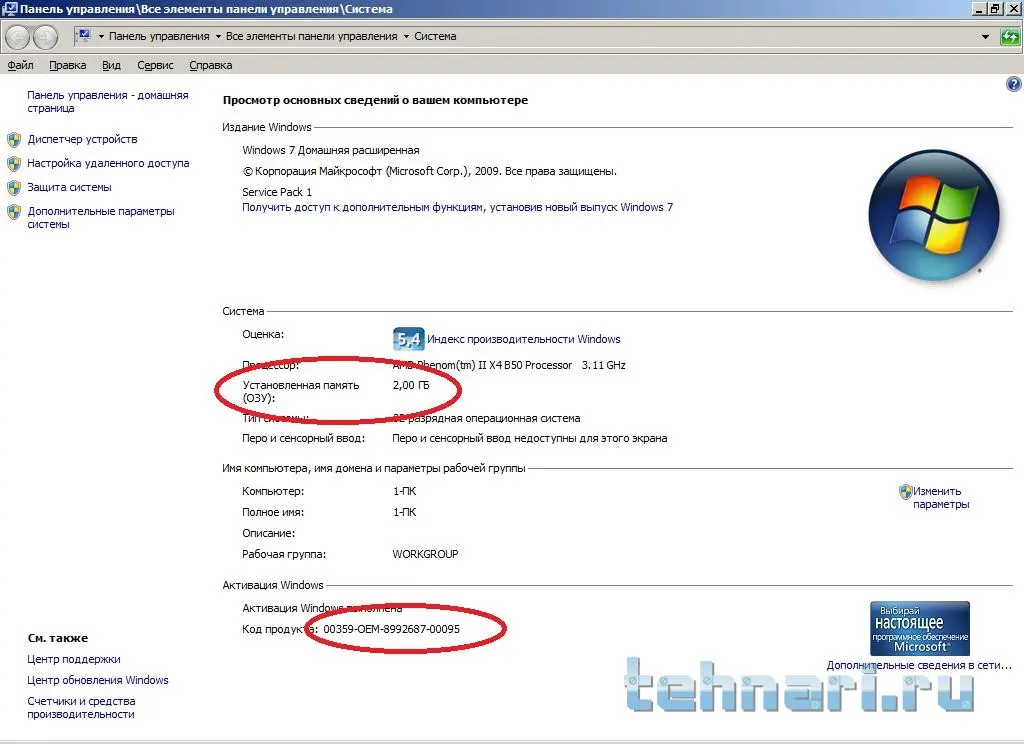The width and height of the screenshot is (1024, 744).
Task: Click the Система breadcrumb segment
Action: click(435, 37)
